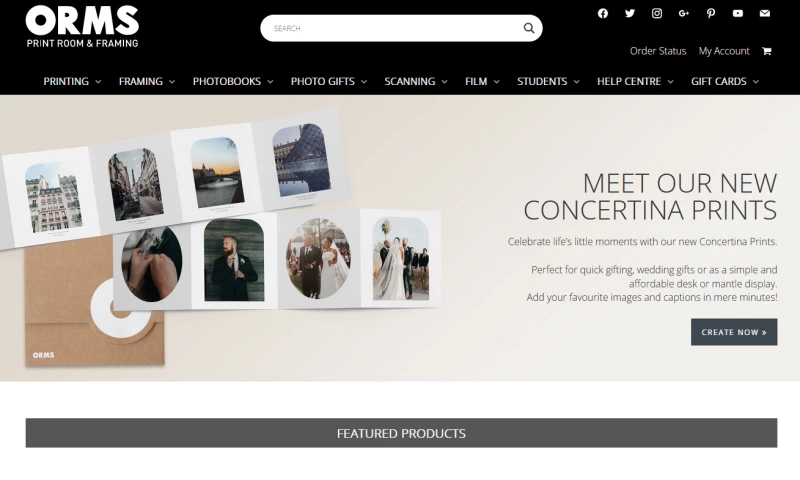The image size is (800, 480).
Task: Click the Google Plus icon
Action: [684, 13]
